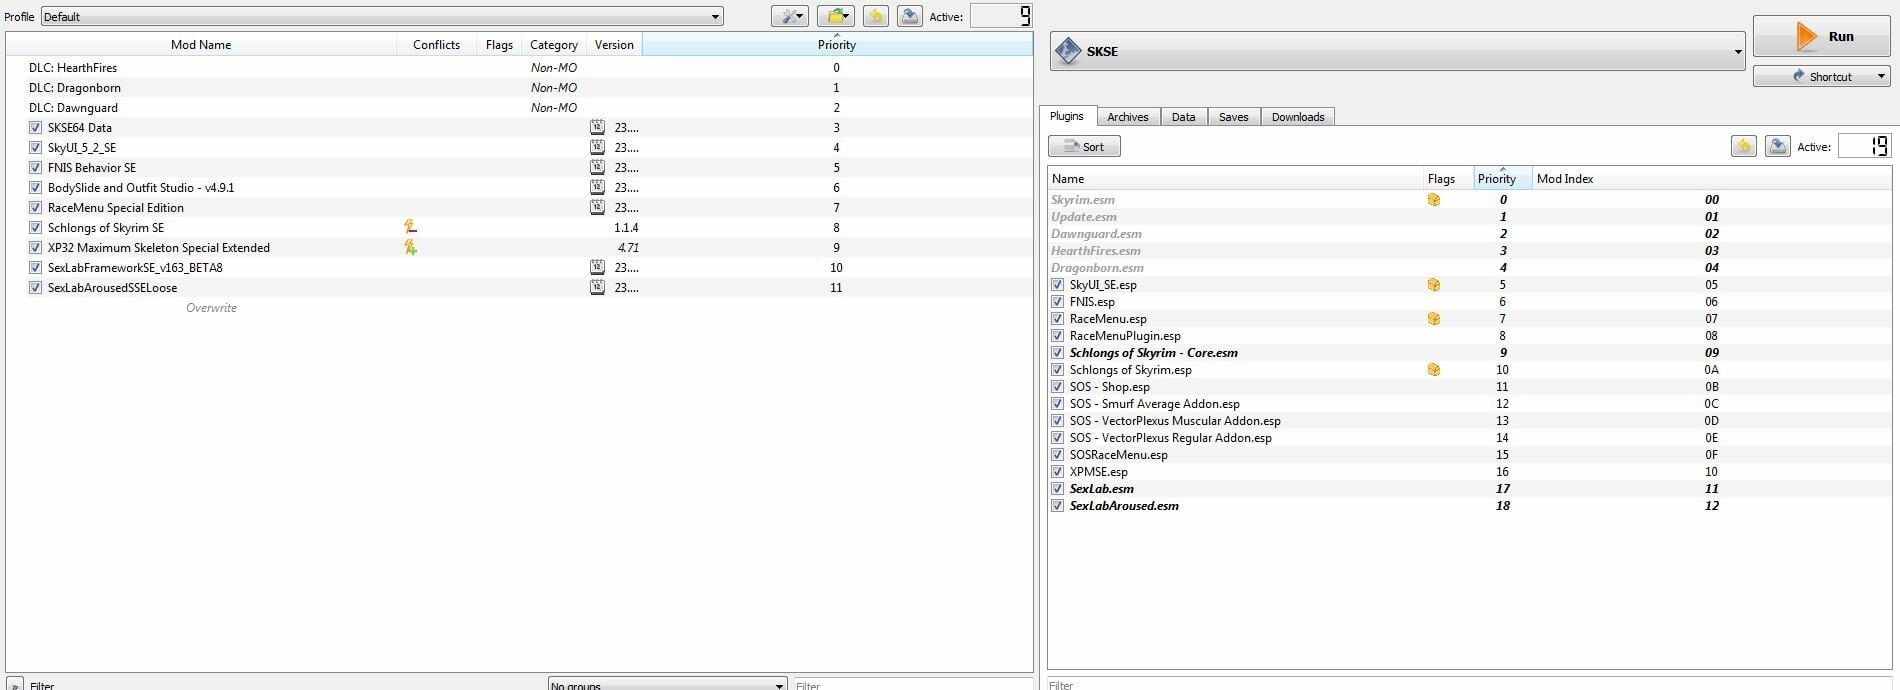1900x690 pixels.
Task: Select the Dawnguard.esm plugin row
Action: [1470, 234]
